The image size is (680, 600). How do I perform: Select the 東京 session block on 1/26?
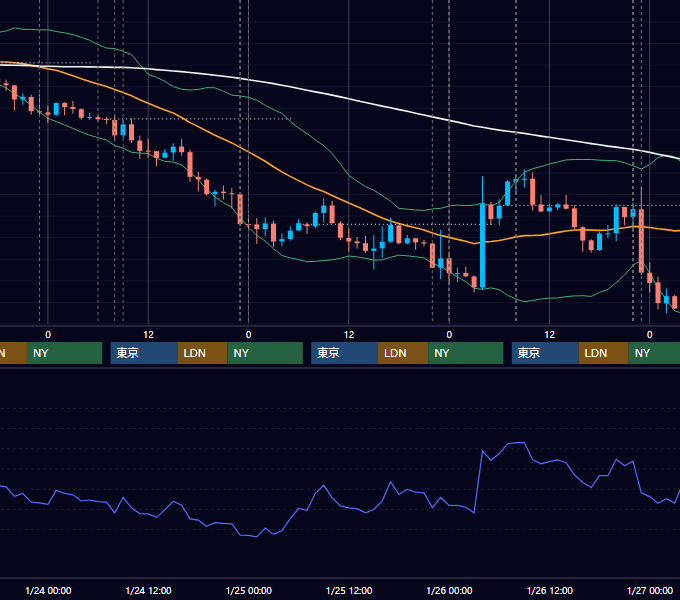[545, 353]
